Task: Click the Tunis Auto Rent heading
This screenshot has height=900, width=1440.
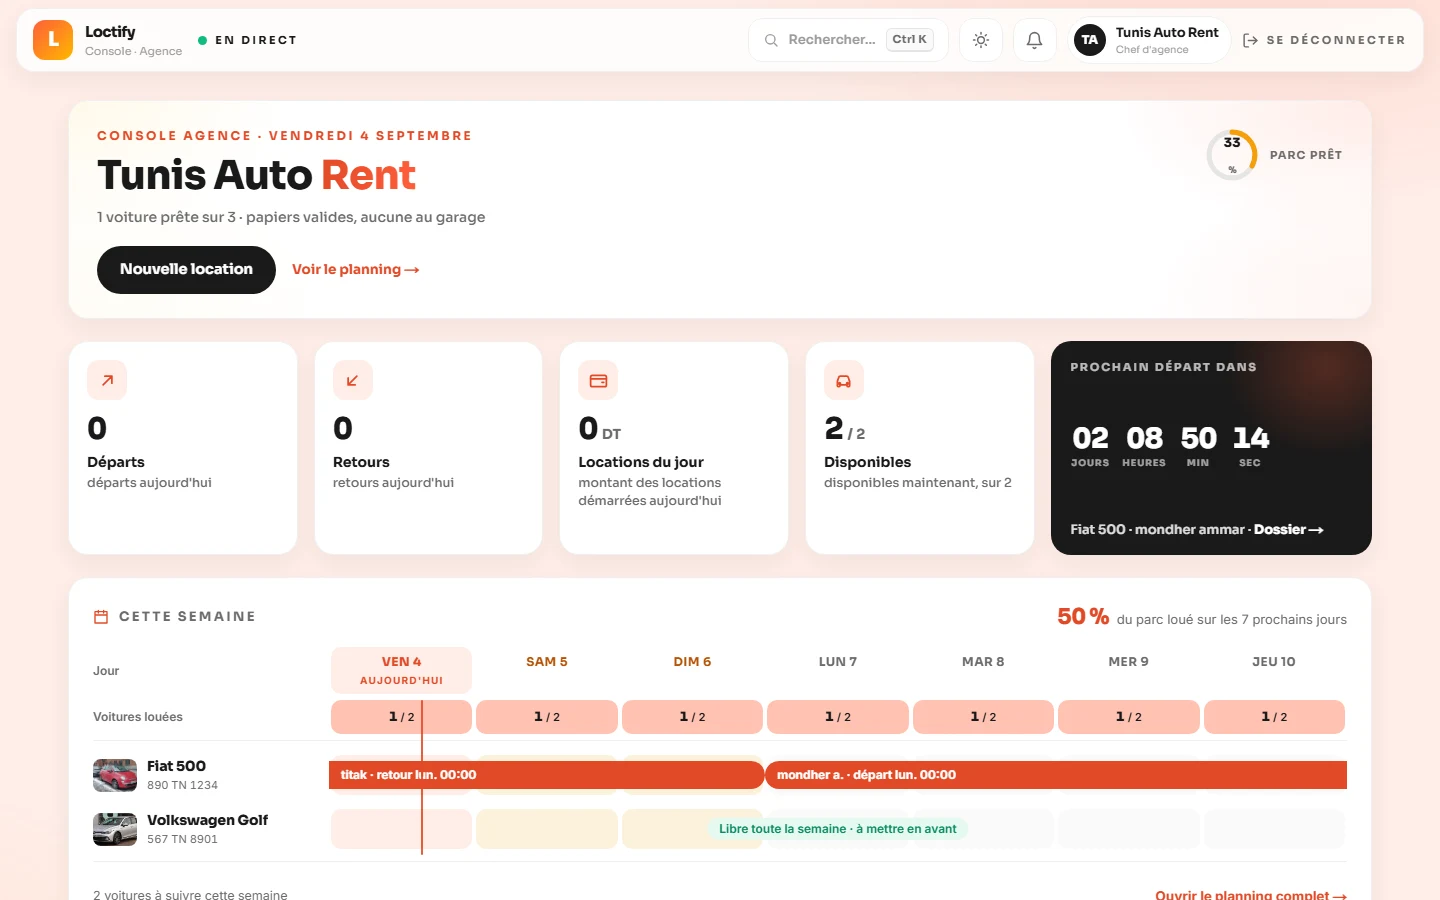Action: coord(256,175)
